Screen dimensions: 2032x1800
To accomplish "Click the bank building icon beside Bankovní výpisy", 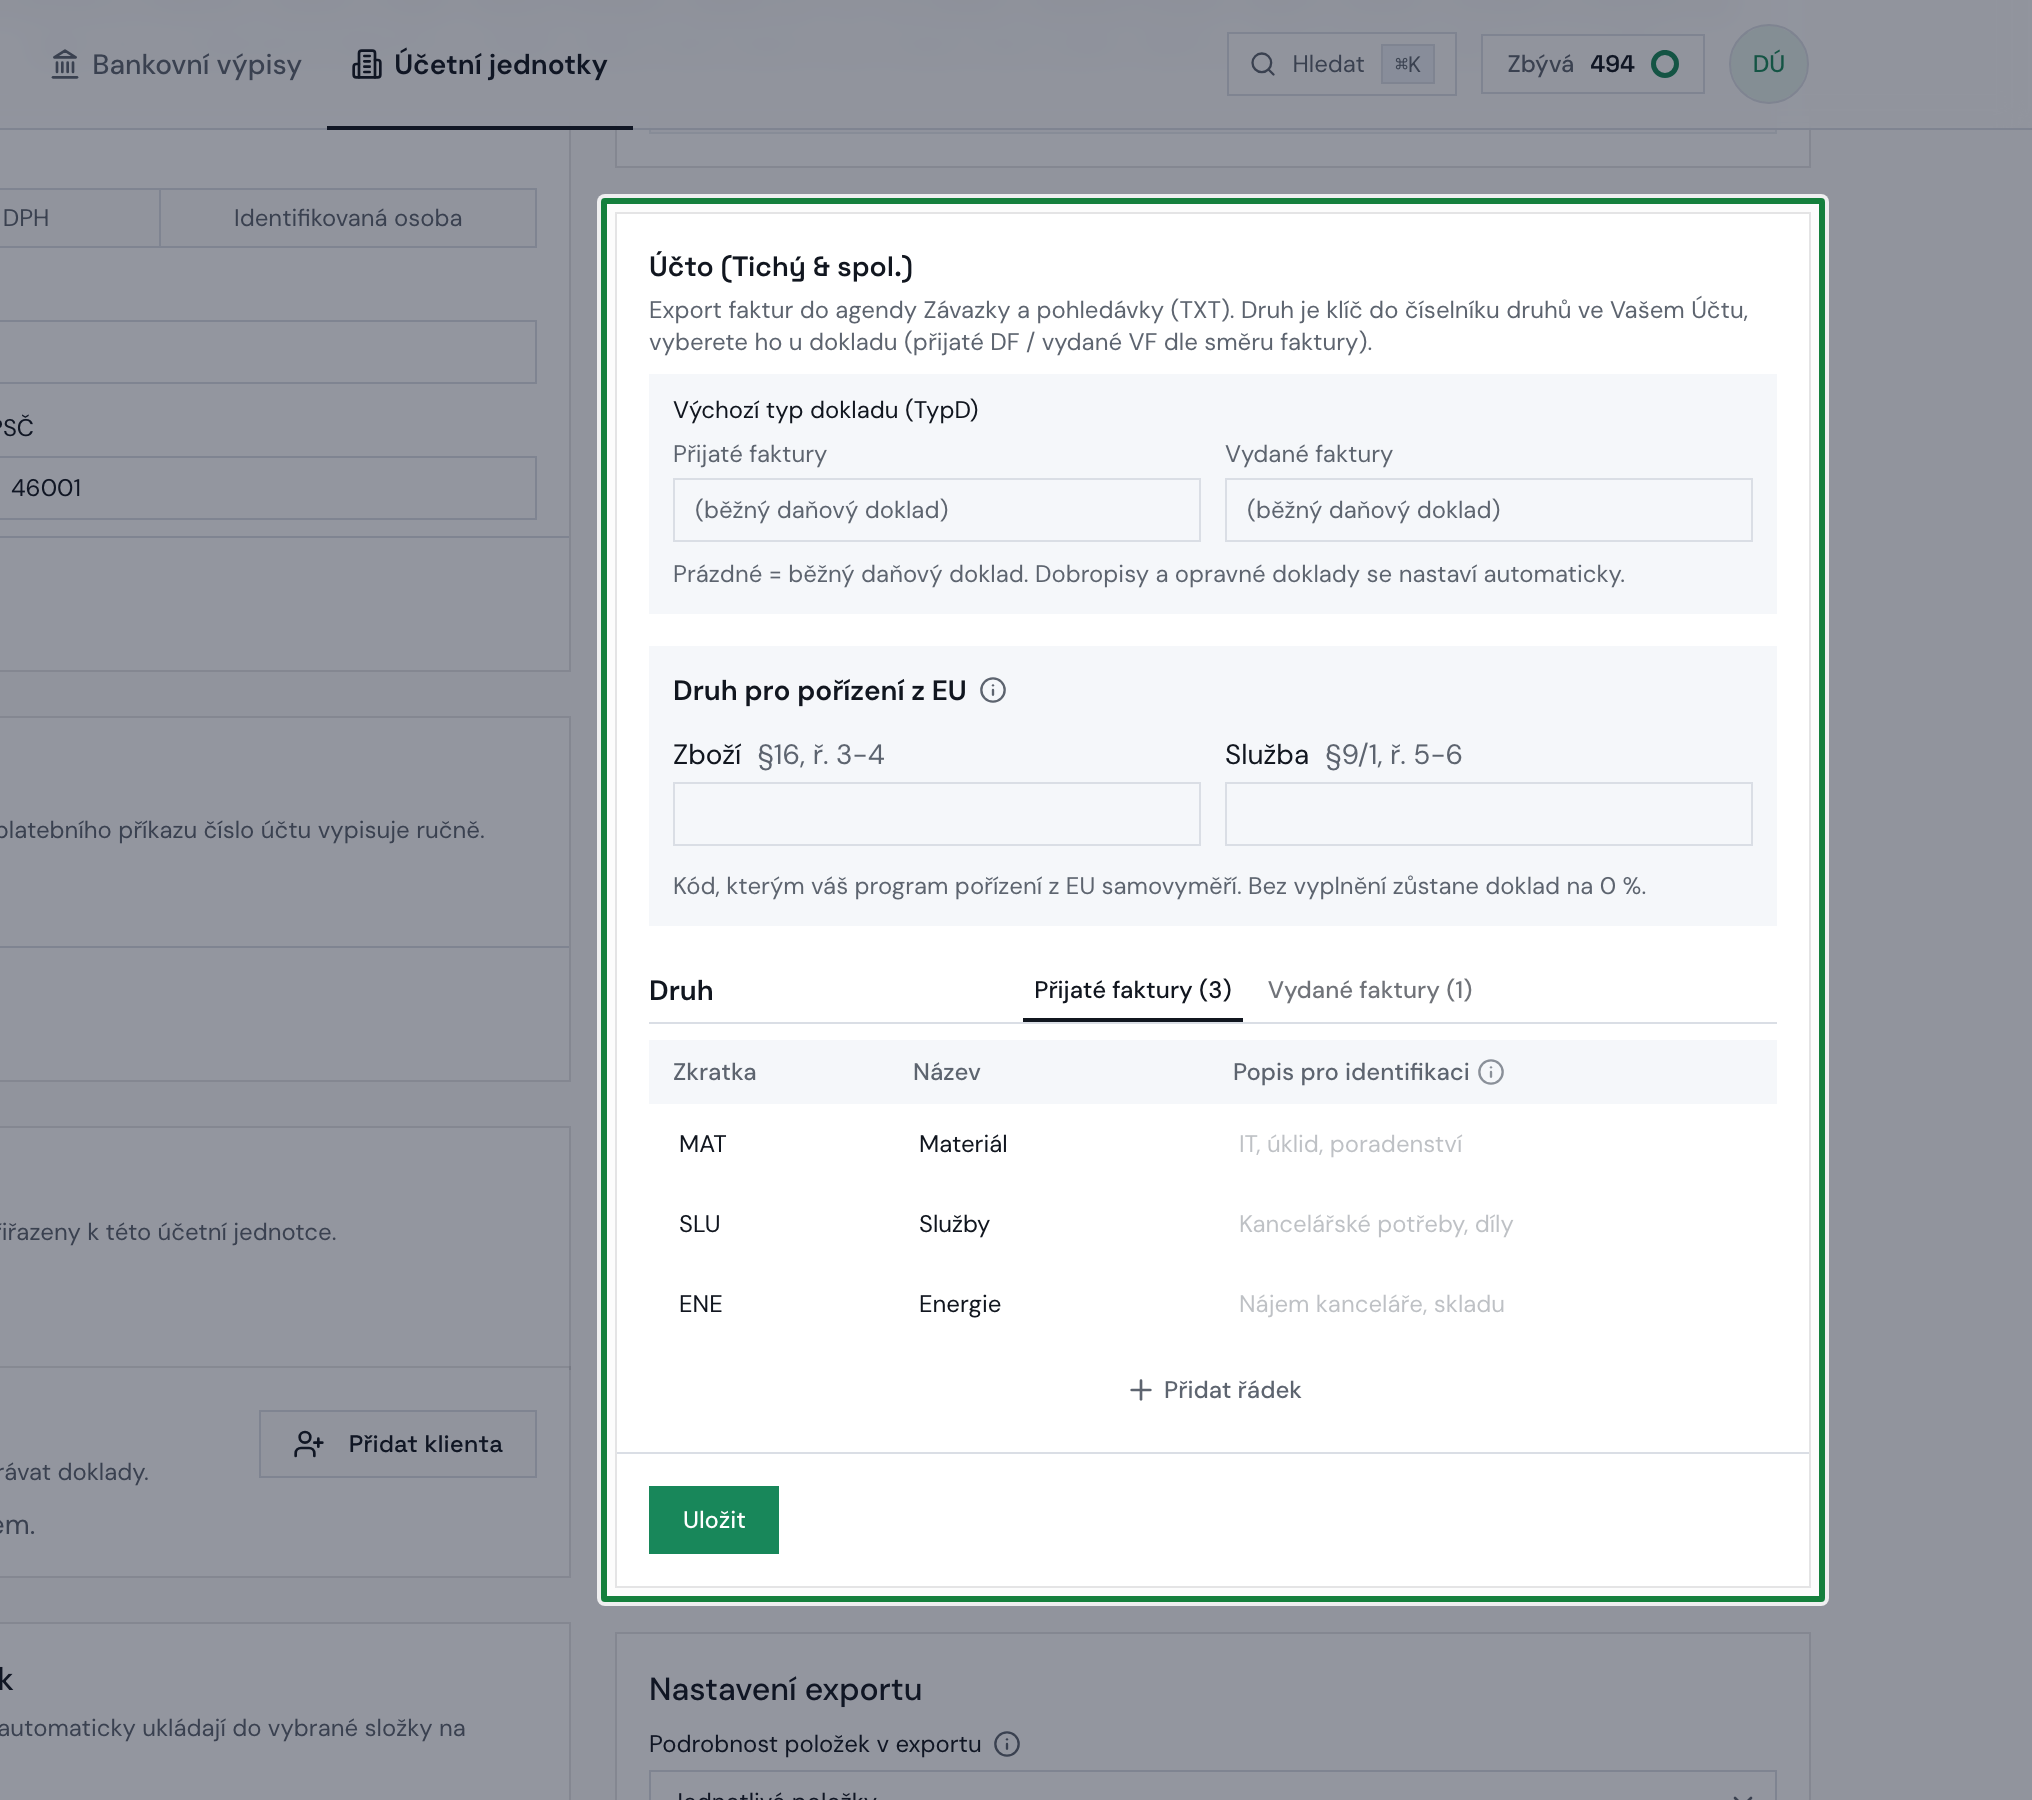I will click(x=65, y=64).
